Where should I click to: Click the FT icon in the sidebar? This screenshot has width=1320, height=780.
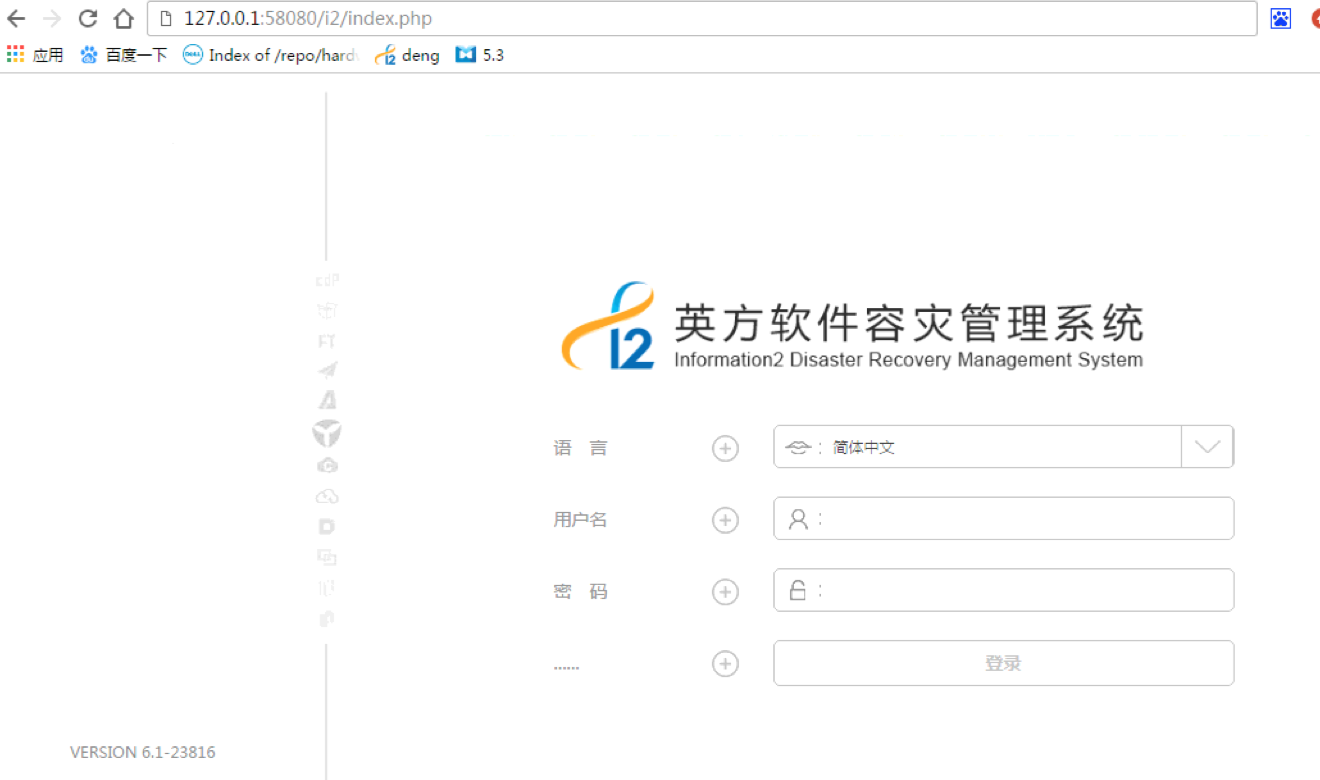327,341
